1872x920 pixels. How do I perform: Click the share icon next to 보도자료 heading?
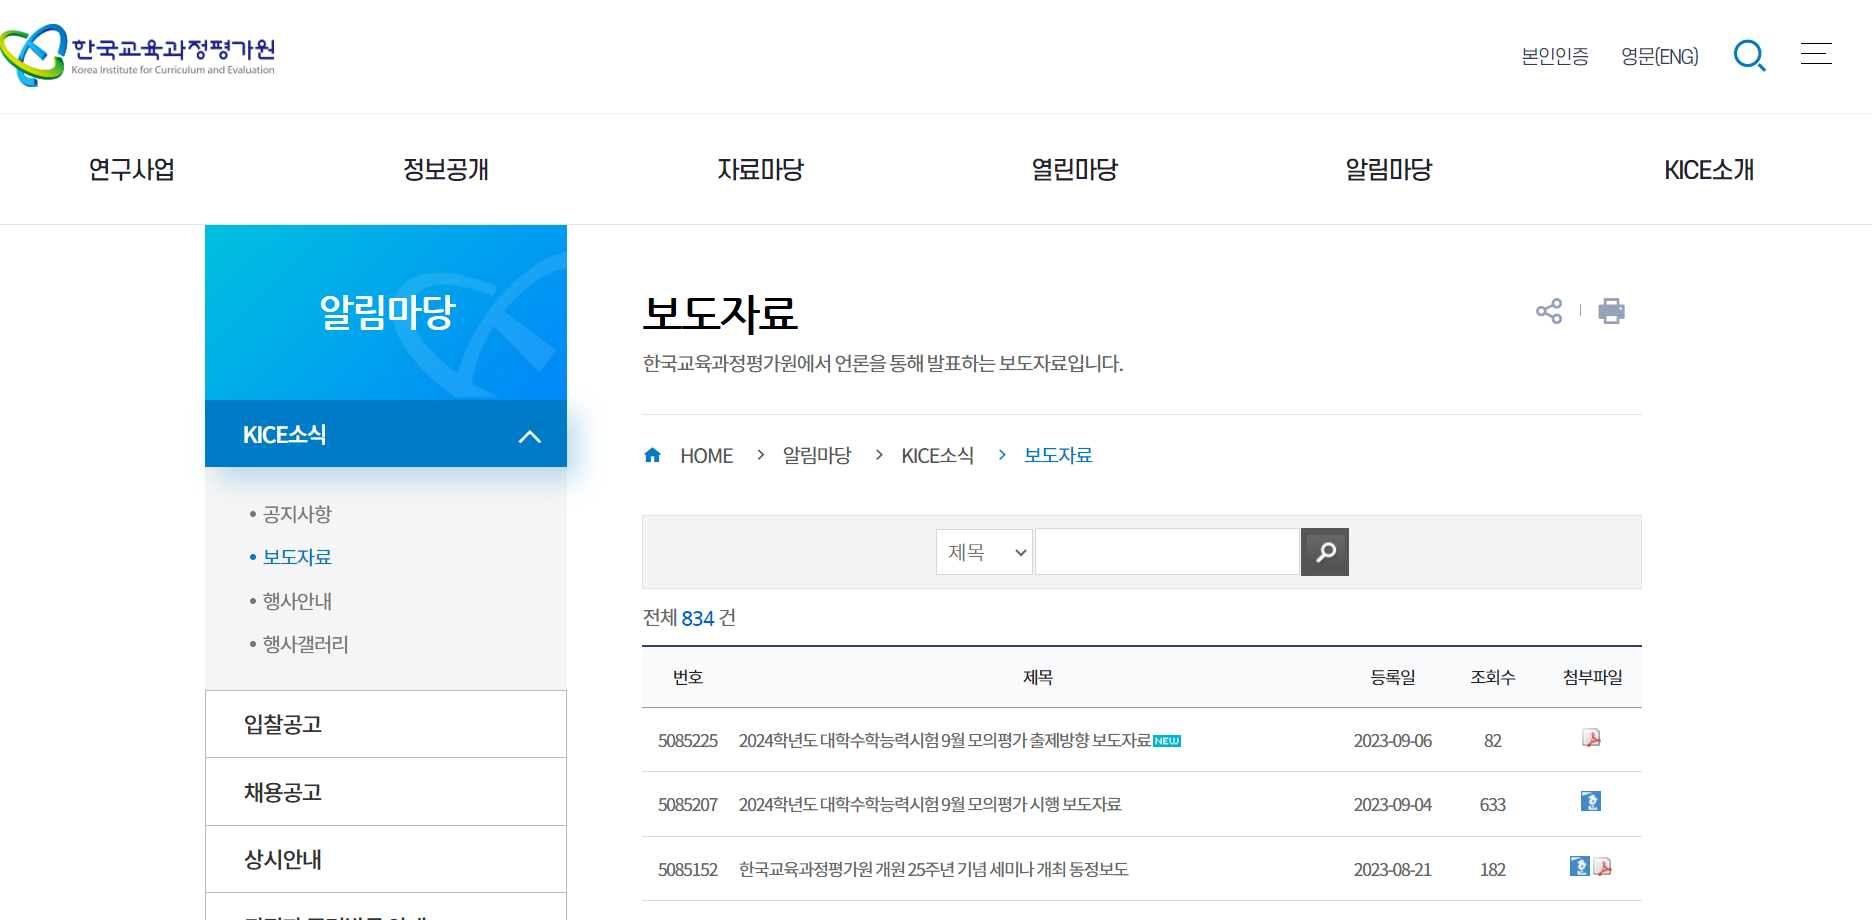pos(1548,310)
